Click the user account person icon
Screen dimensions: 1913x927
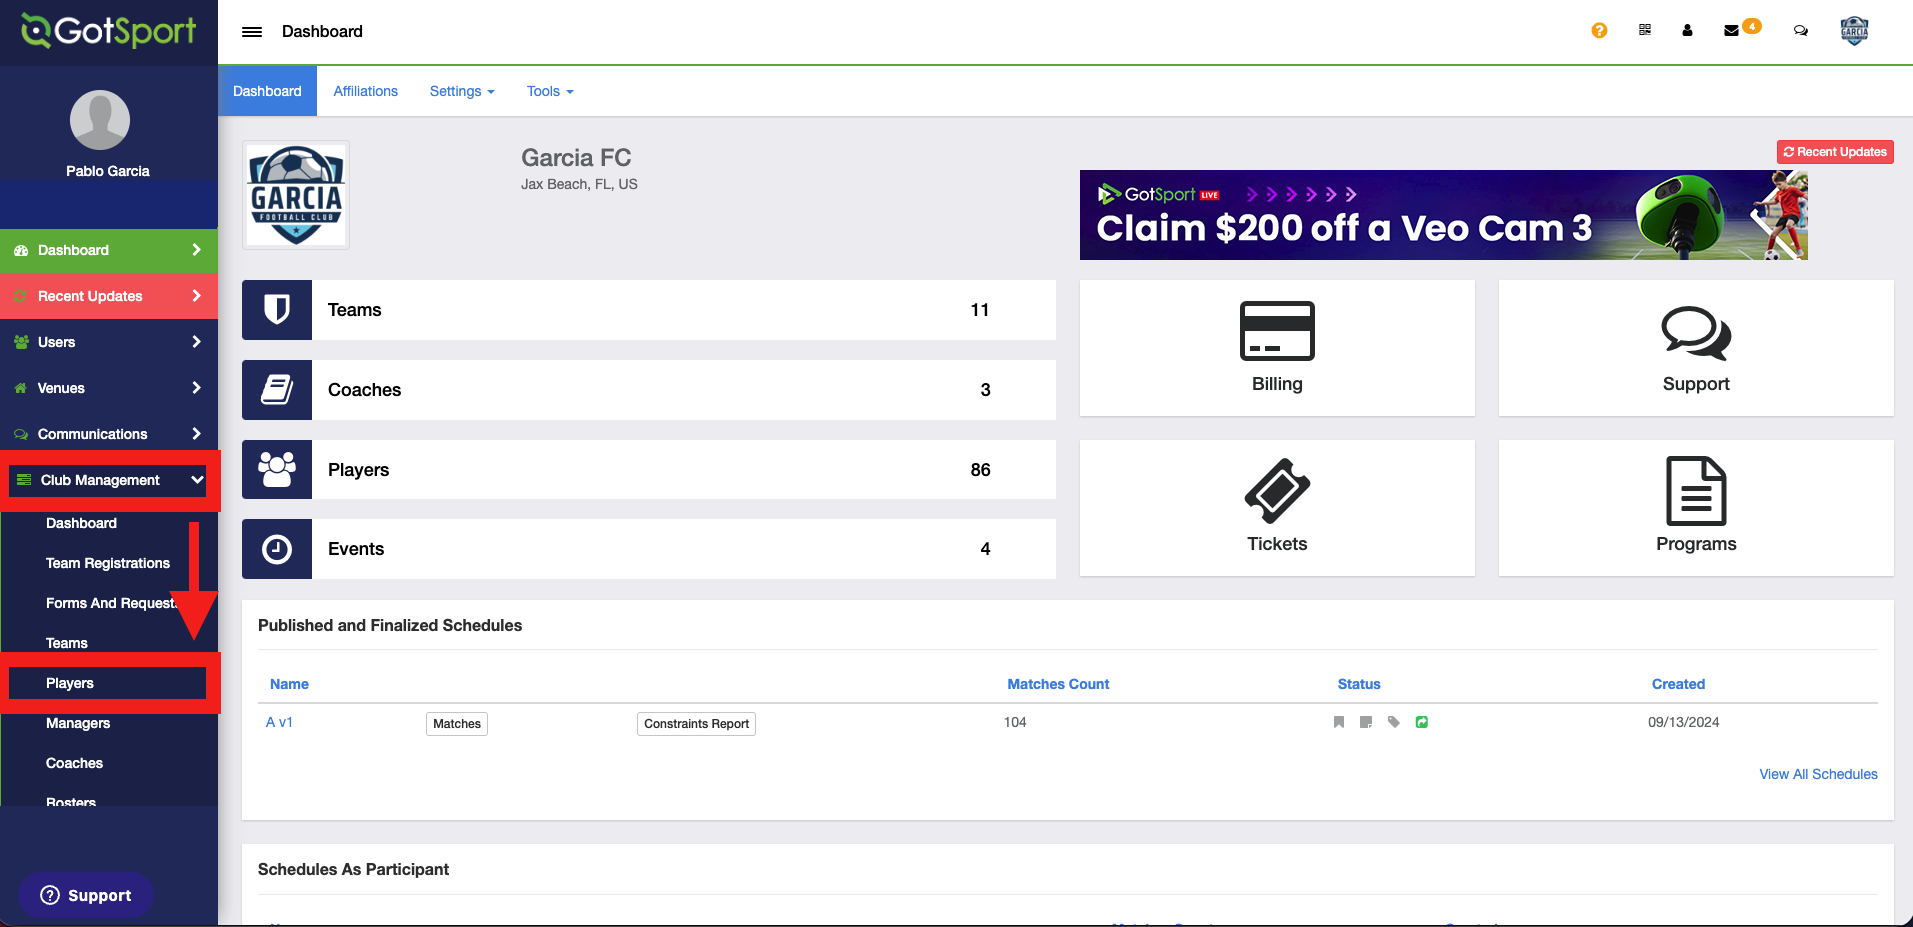(x=1687, y=31)
